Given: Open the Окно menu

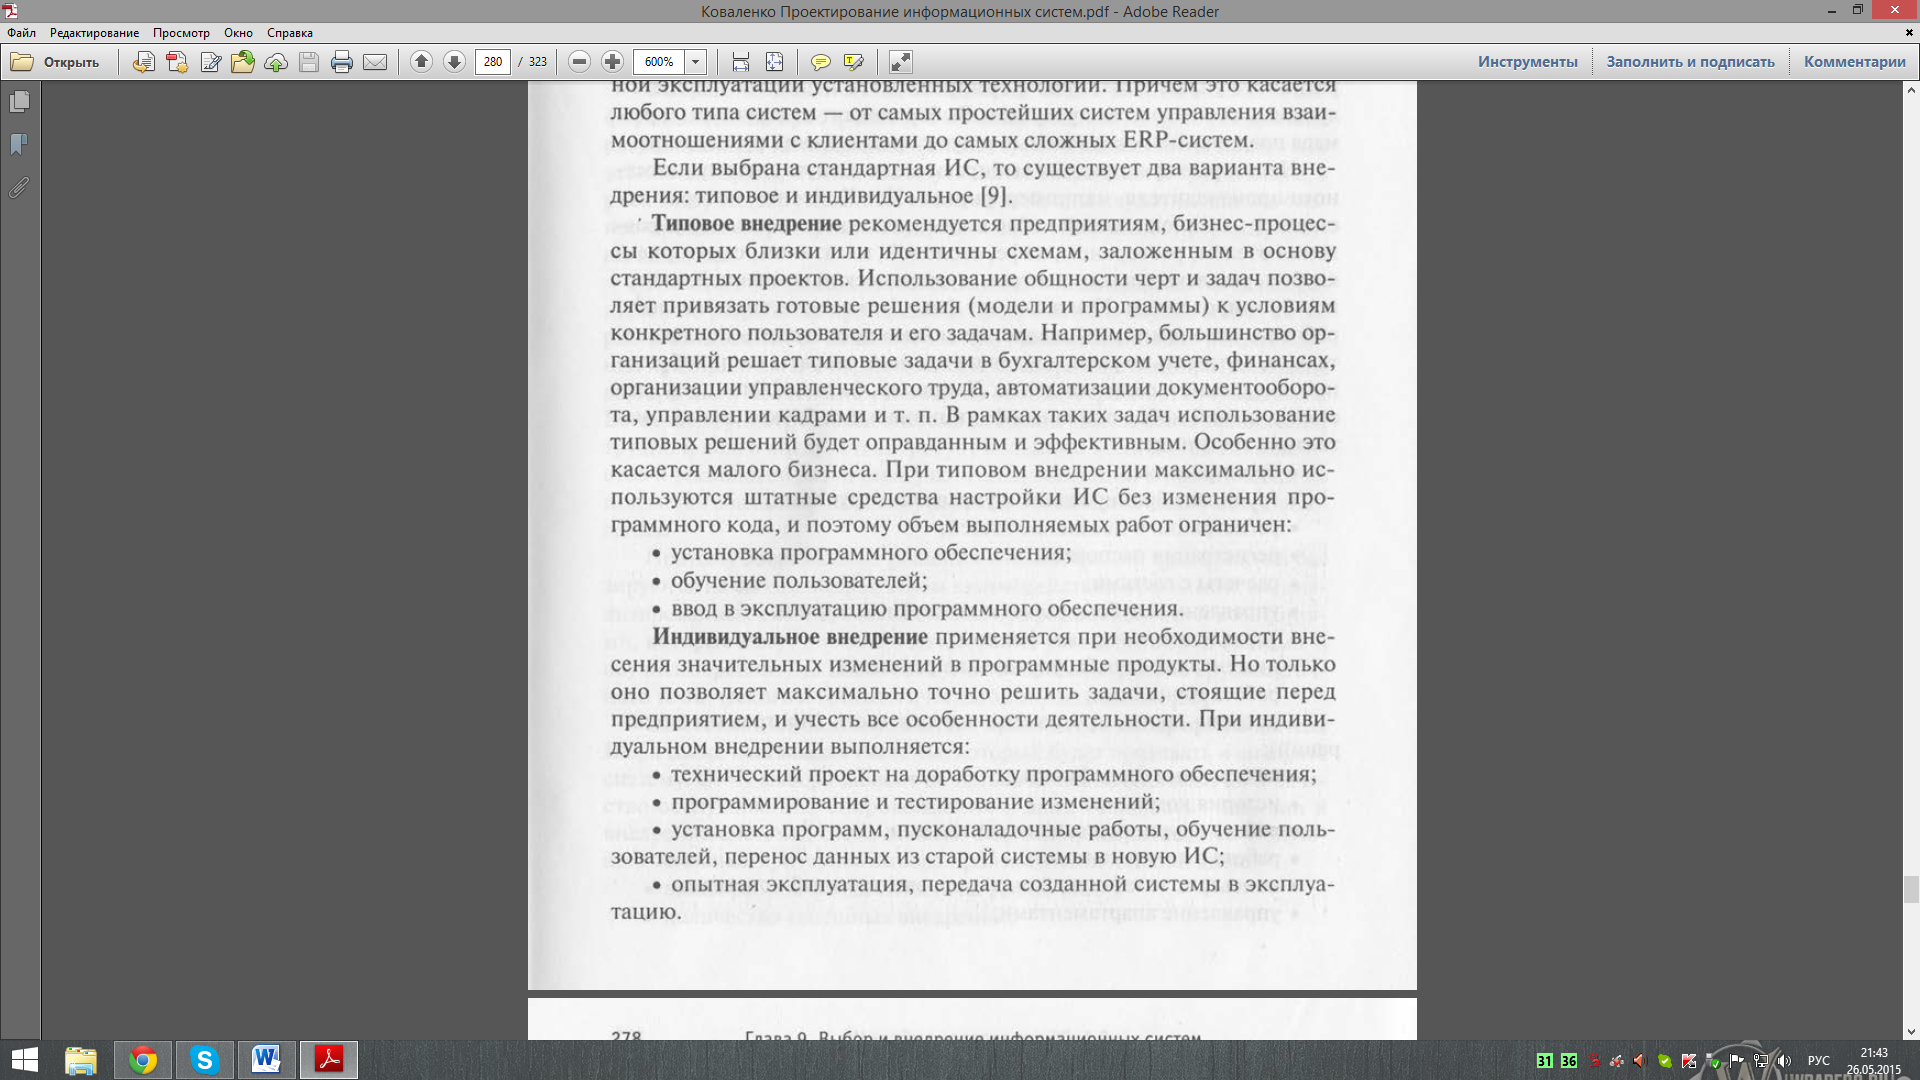Looking at the screenshot, I should click(238, 33).
